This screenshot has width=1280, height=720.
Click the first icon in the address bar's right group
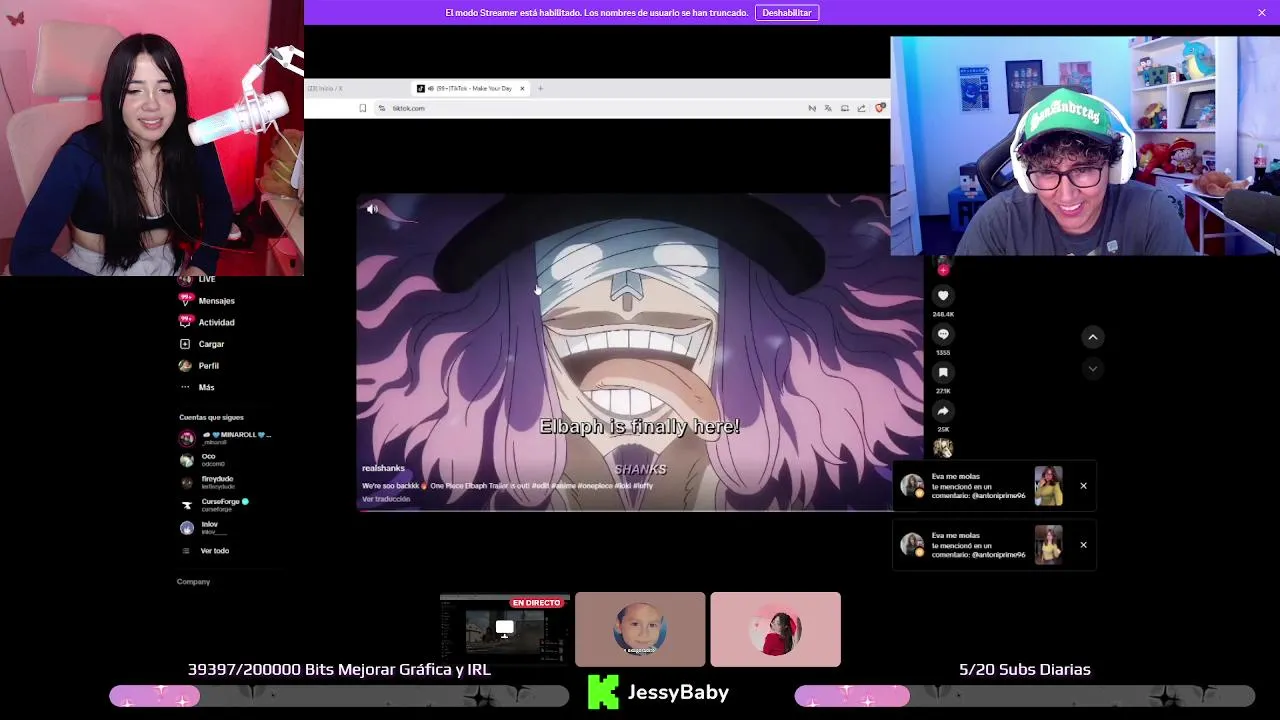pyautogui.click(x=812, y=108)
